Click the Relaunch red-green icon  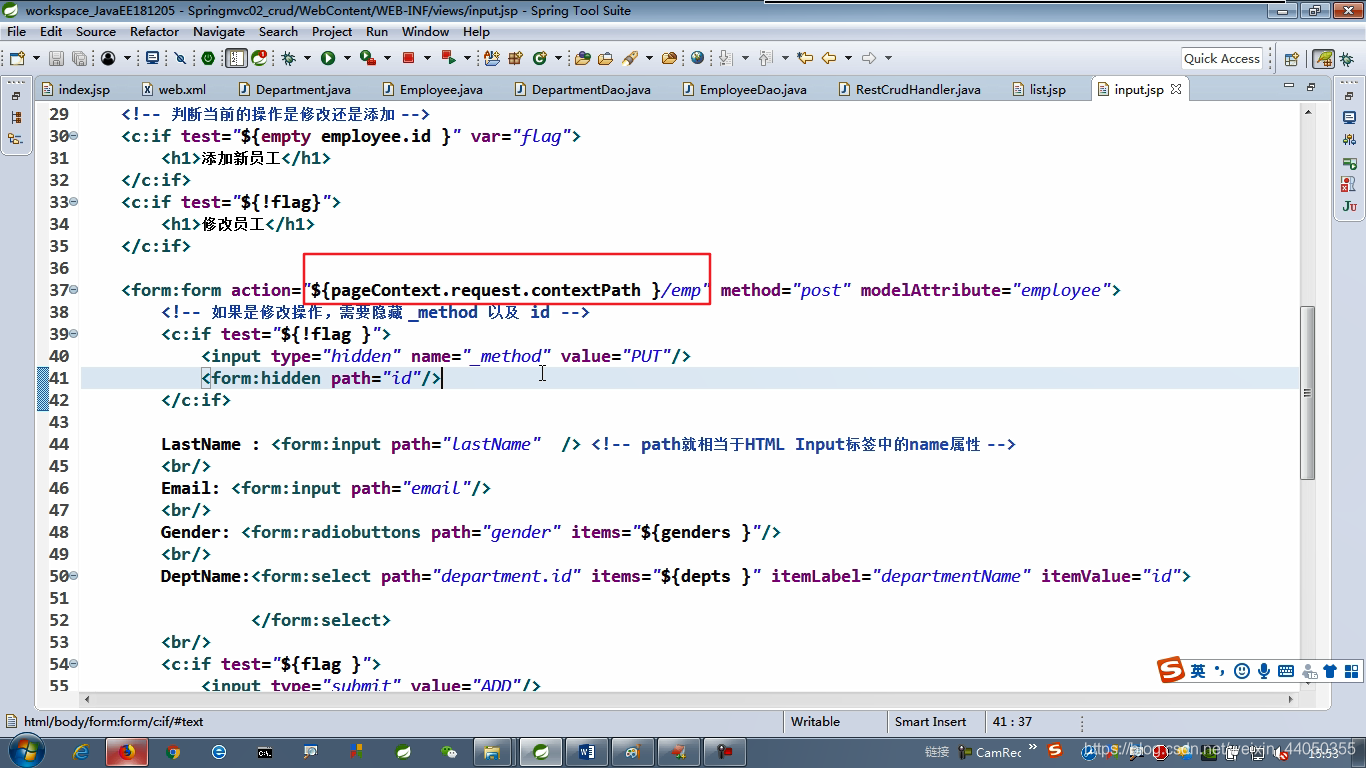(x=448, y=58)
